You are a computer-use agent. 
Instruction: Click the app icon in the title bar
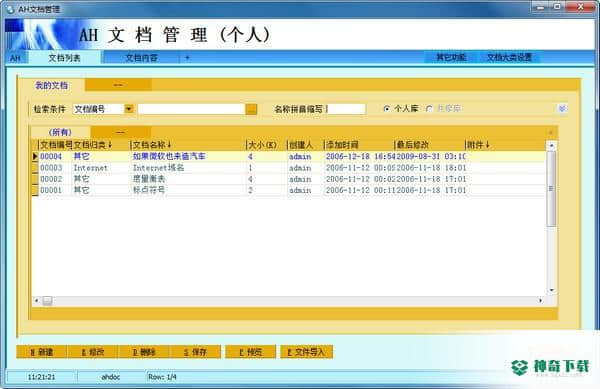10,9
